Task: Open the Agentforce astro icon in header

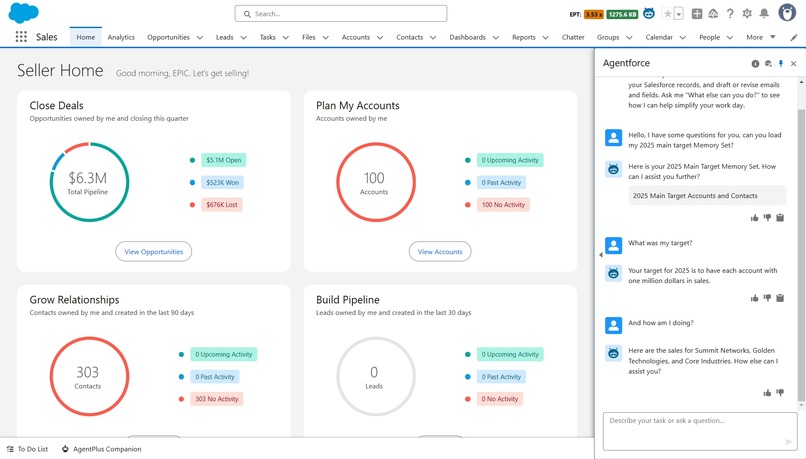Action: 649,14
